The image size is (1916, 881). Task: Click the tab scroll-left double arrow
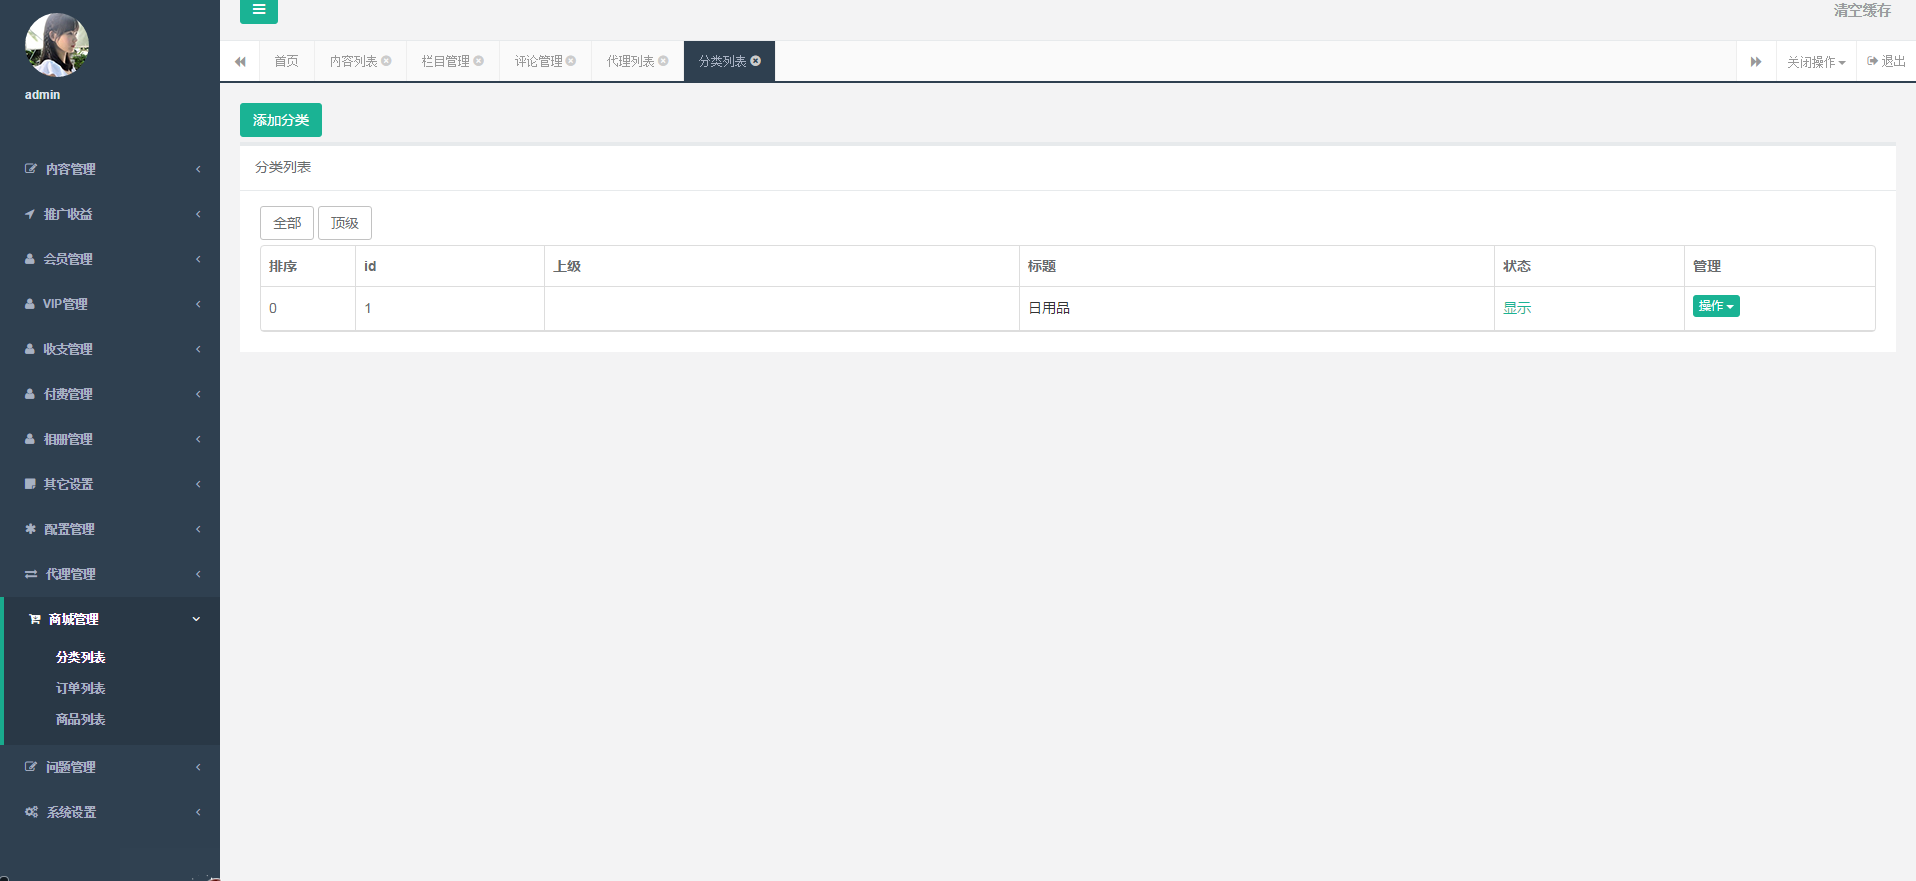(240, 62)
